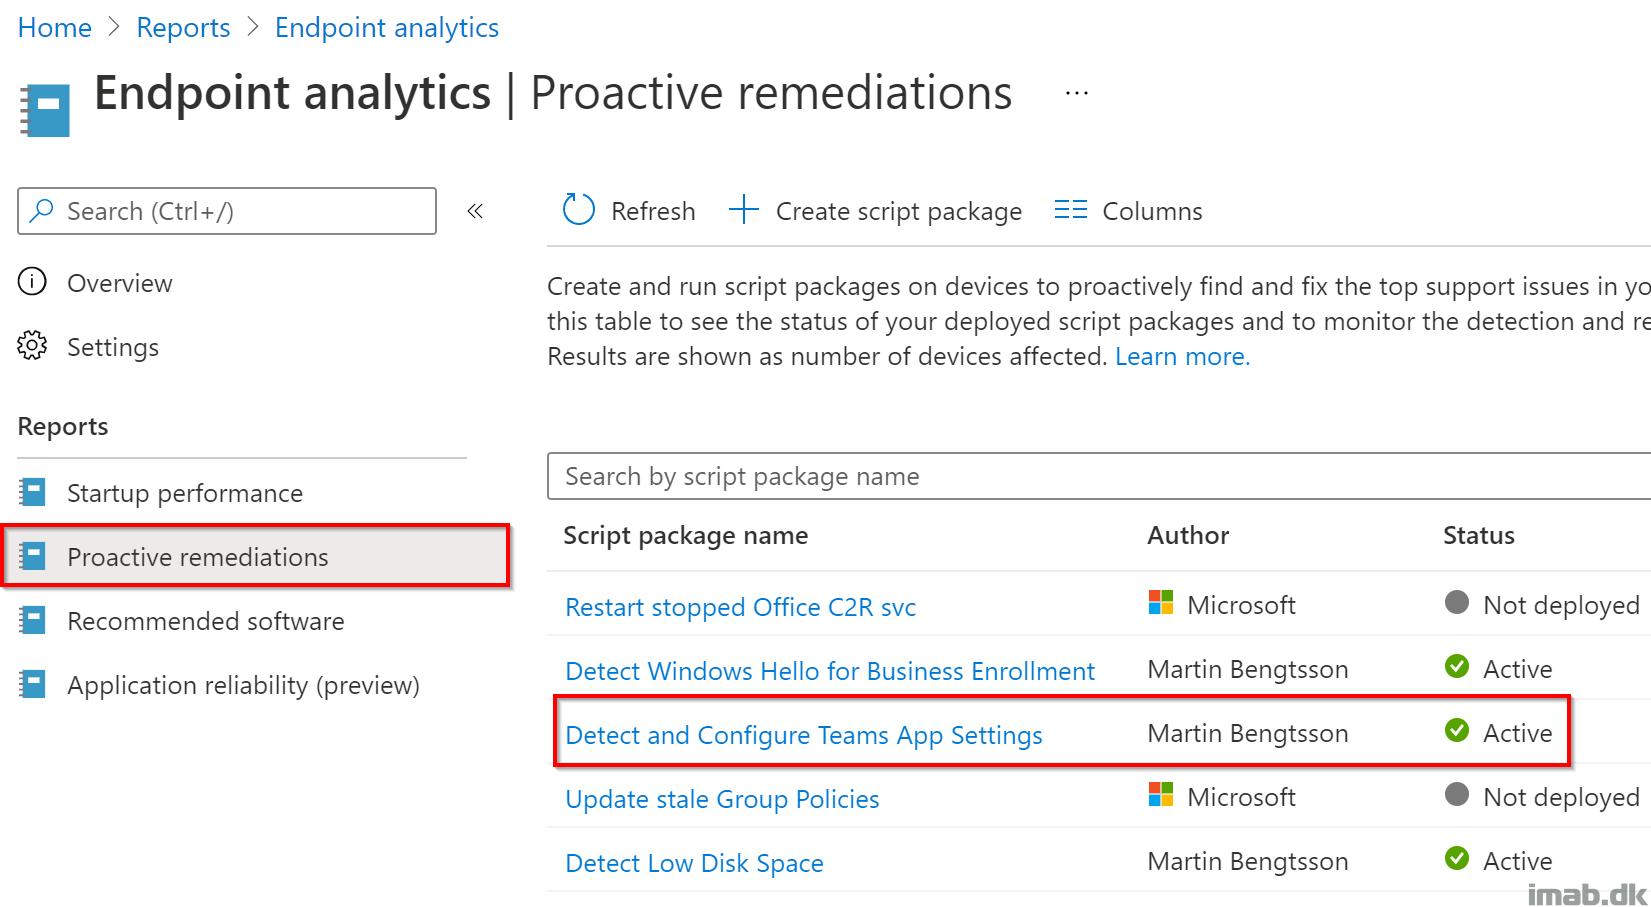Click Microsoft author text in Restart stopped Office row
This screenshot has width=1651, height=907.
pos(1241,605)
